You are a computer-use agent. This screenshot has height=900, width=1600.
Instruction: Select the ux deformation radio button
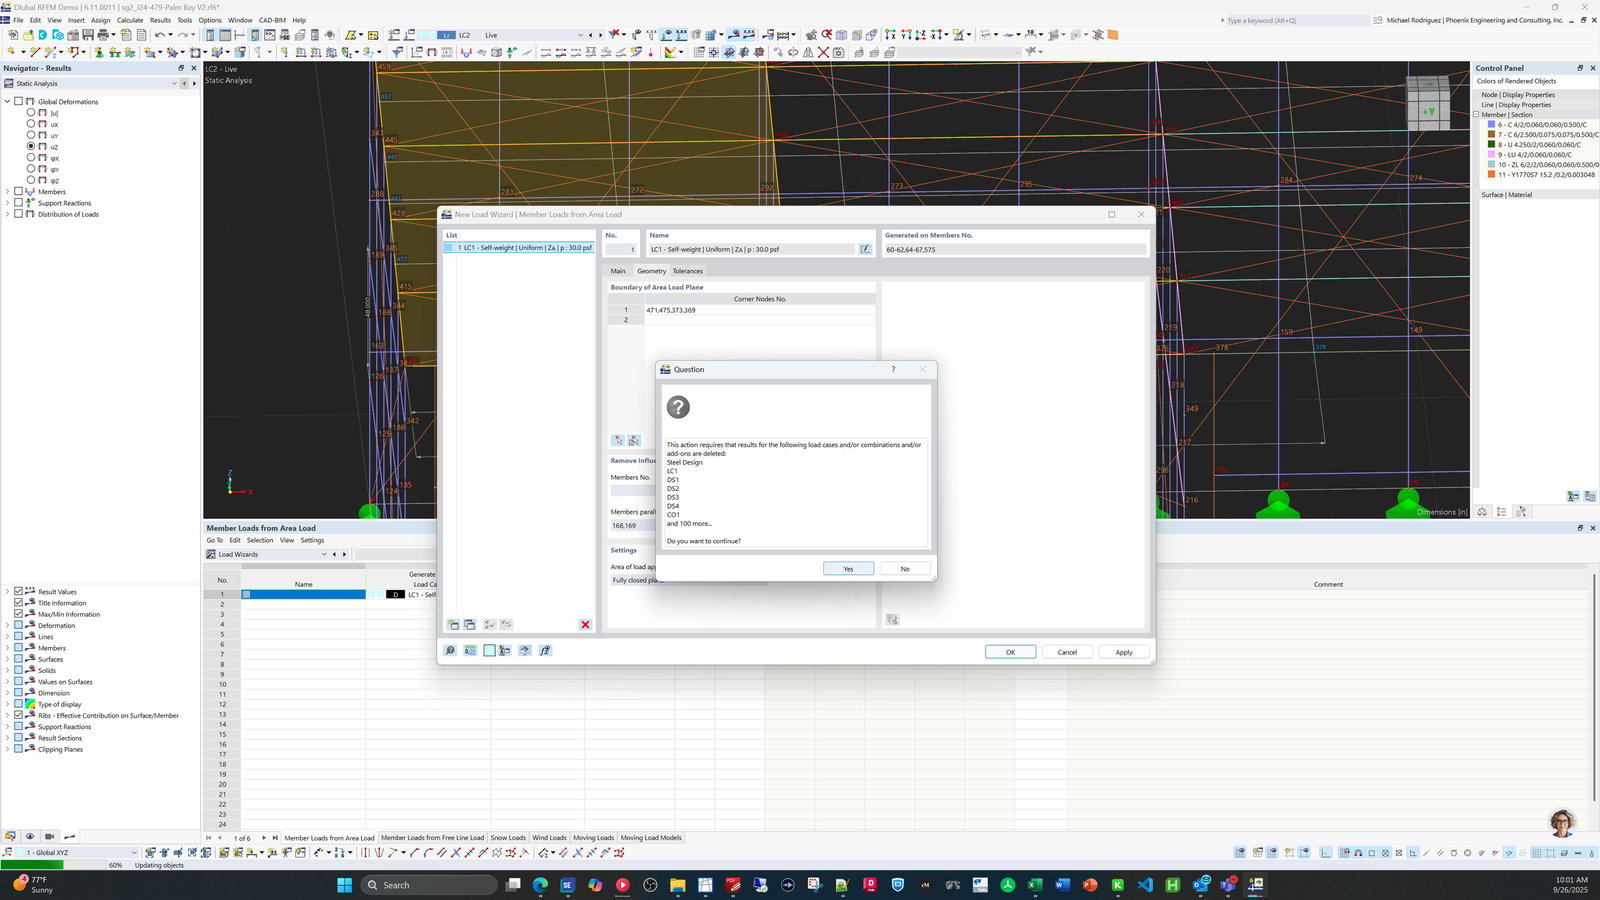coord(31,124)
